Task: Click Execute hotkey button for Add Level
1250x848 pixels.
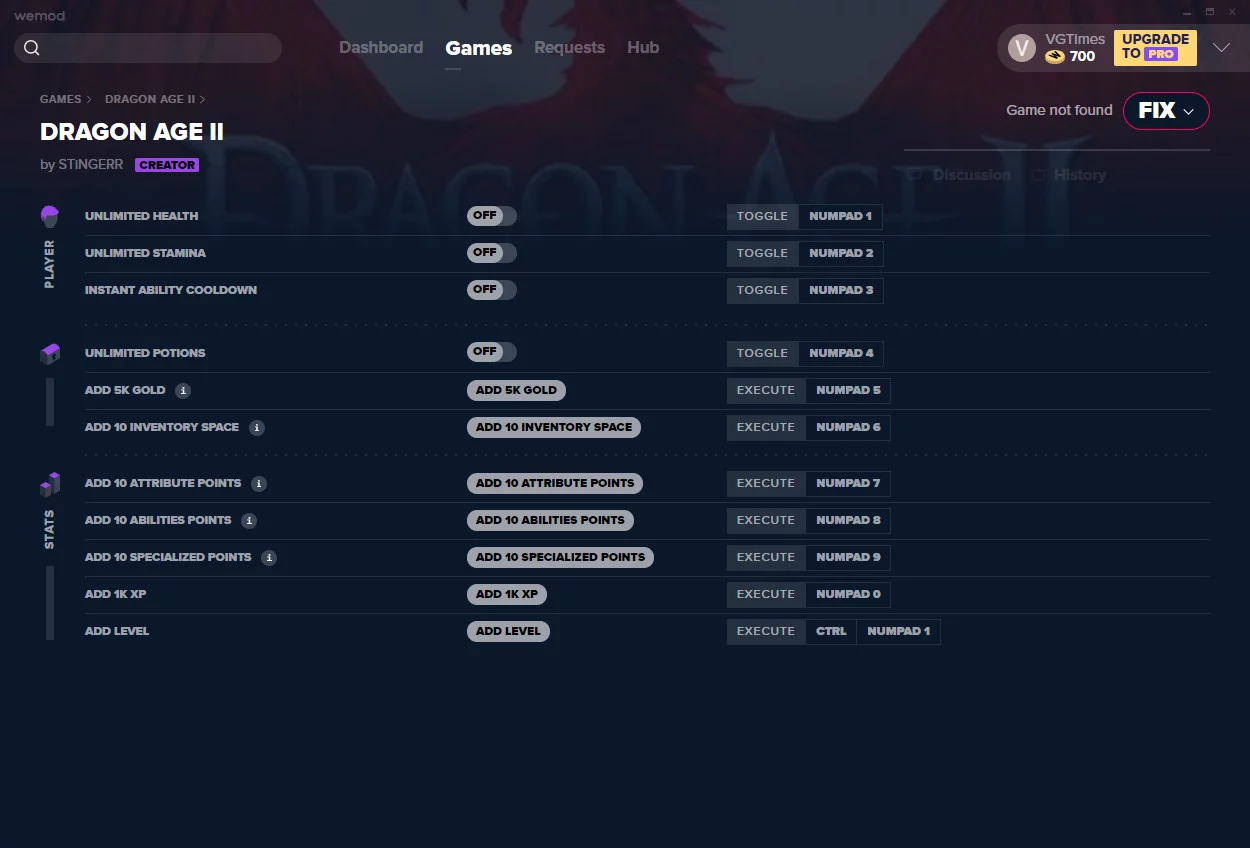Action: [766, 632]
